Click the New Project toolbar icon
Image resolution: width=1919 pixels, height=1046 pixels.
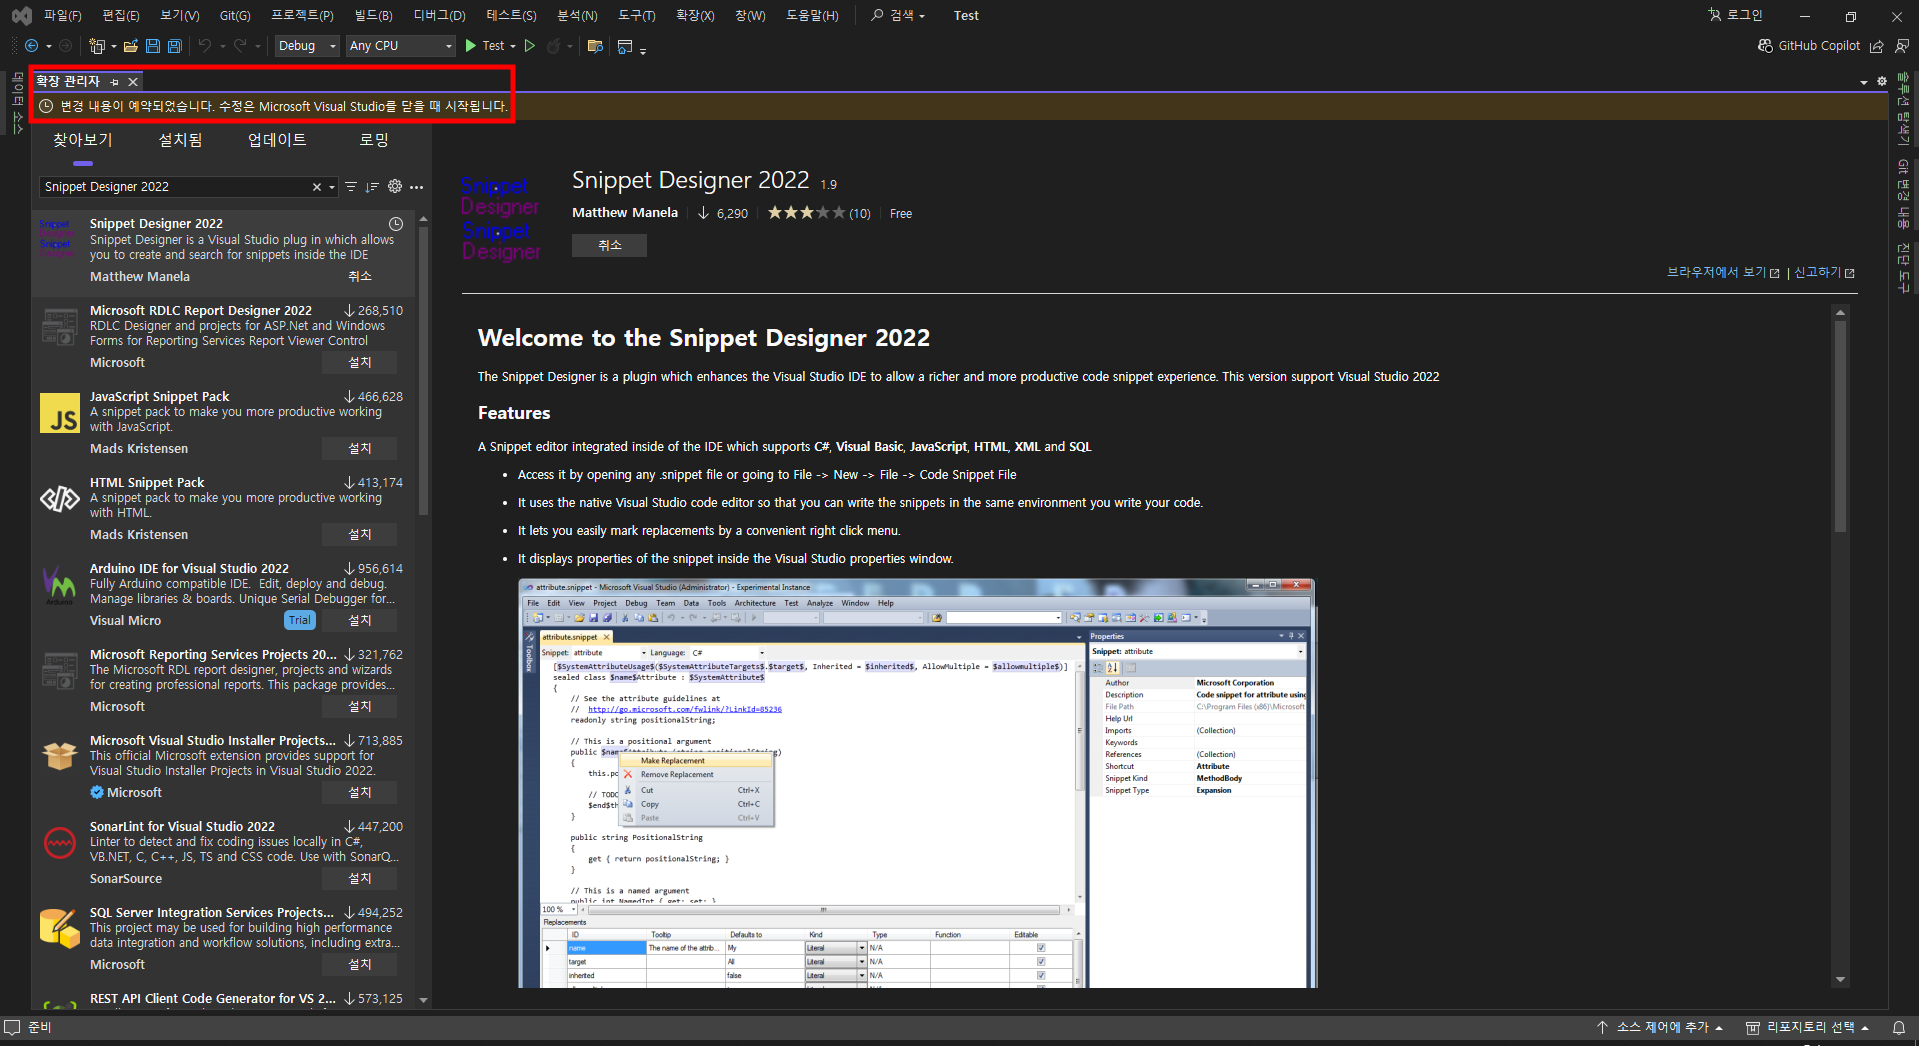pyautogui.click(x=96, y=46)
